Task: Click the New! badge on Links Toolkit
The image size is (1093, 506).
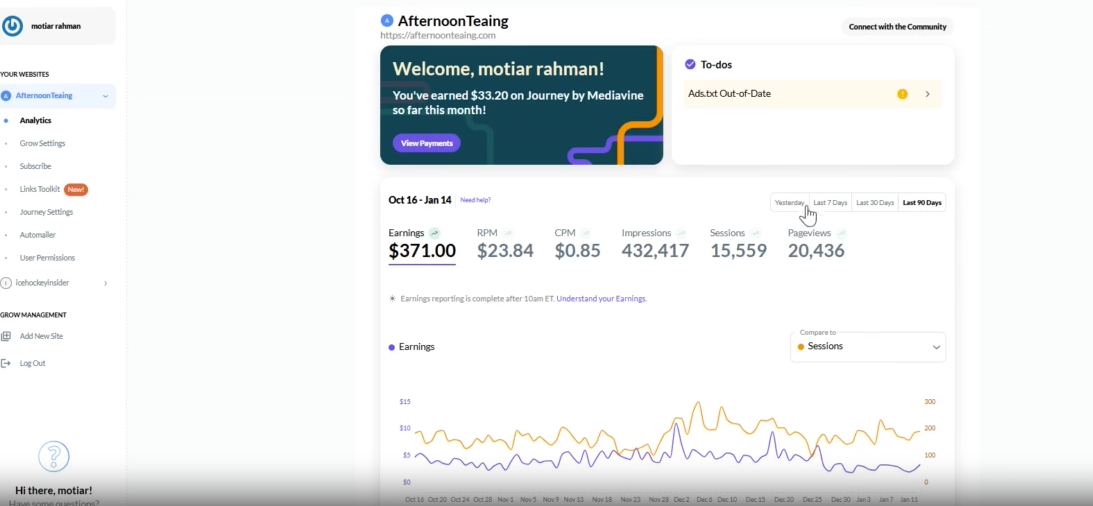Action: click(76, 189)
